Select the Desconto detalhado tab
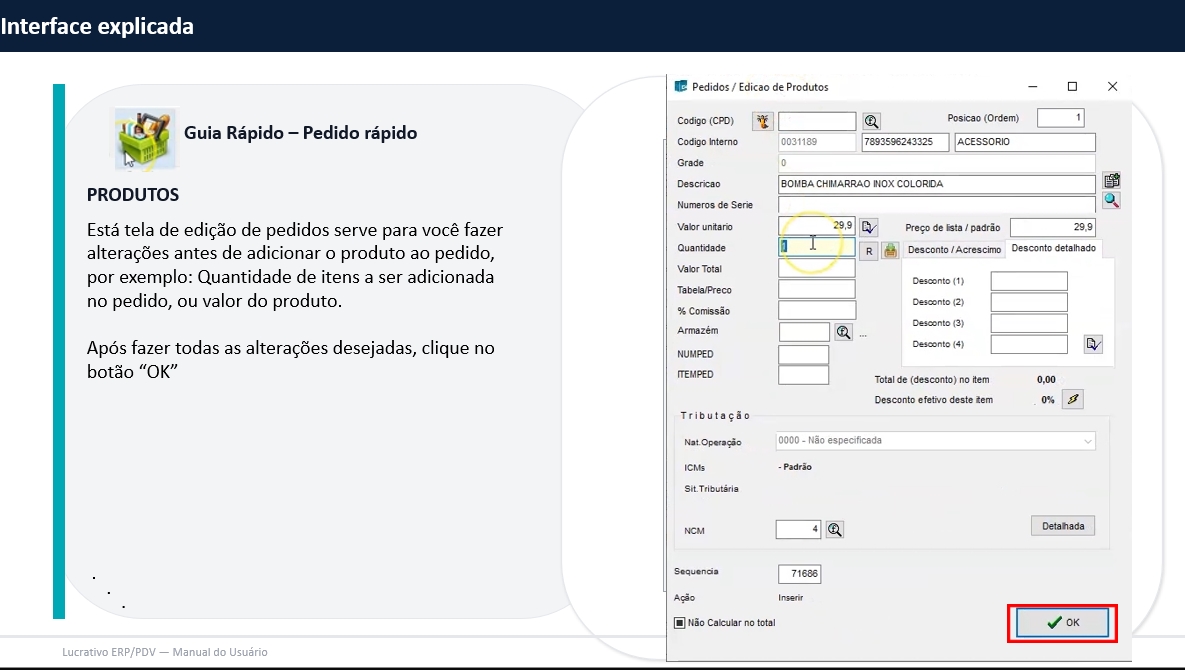The height and width of the screenshot is (670, 1185). [x=1053, y=248]
